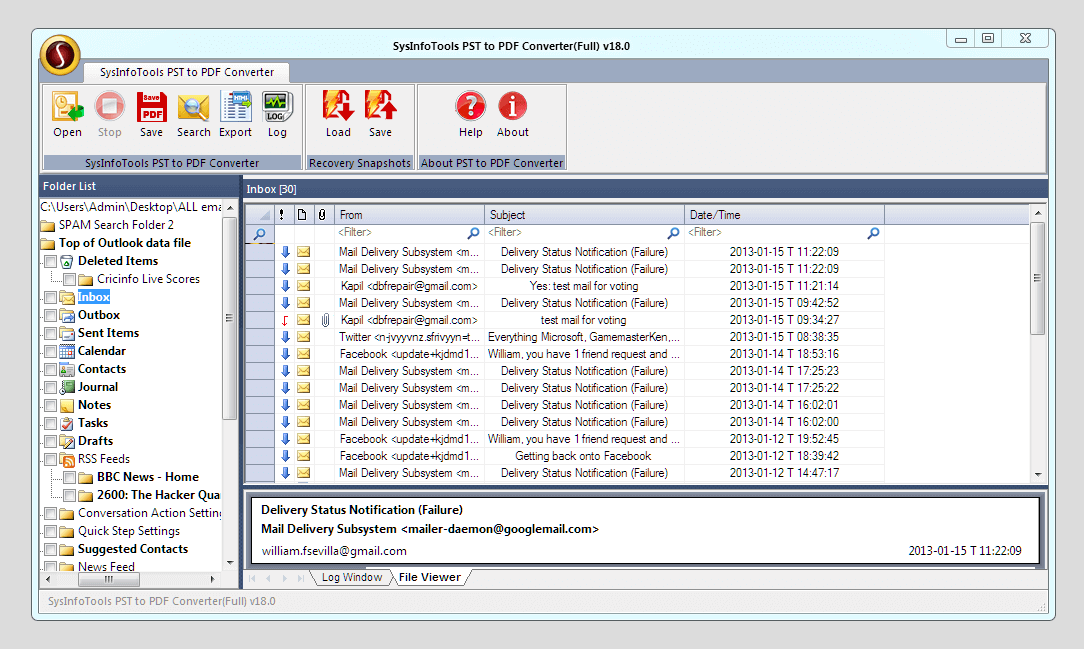Check the BBC News - Home checkbox
This screenshot has height=649, width=1084.
[x=70, y=477]
